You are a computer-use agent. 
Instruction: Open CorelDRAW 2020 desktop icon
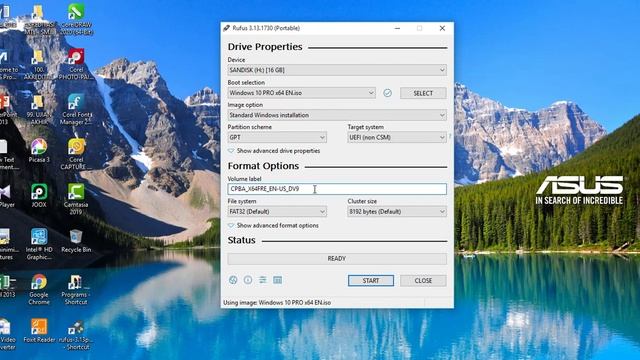pyautogui.click(x=76, y=19)
